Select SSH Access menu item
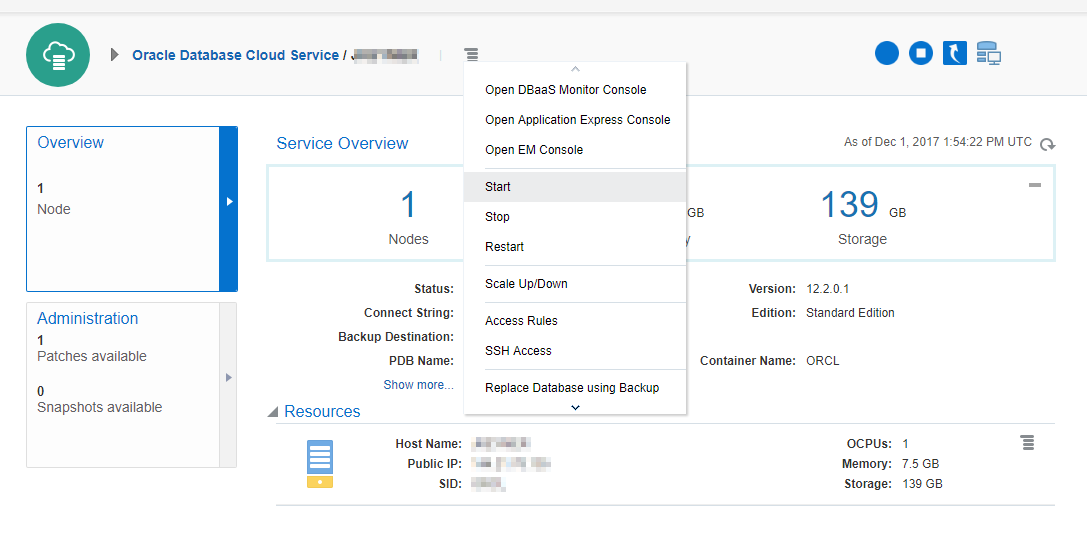Screen dimensions: 1087x534 pos(575,351)
